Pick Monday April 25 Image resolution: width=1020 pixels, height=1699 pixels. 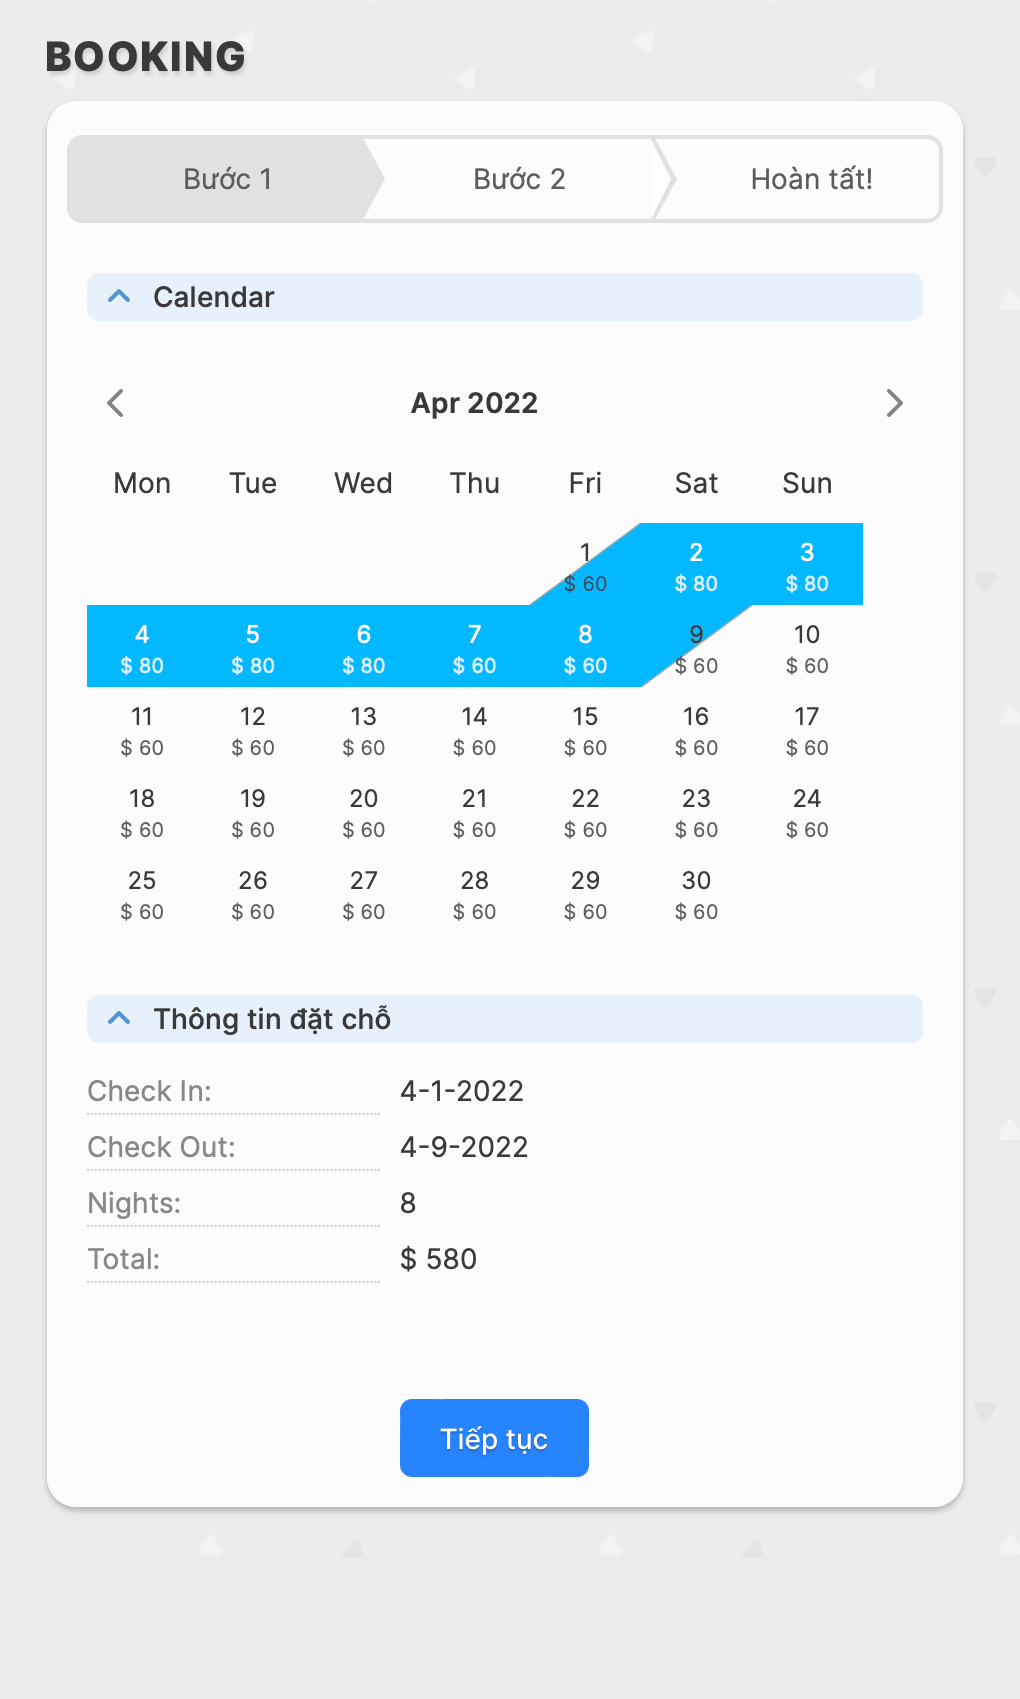click(142, 893)
